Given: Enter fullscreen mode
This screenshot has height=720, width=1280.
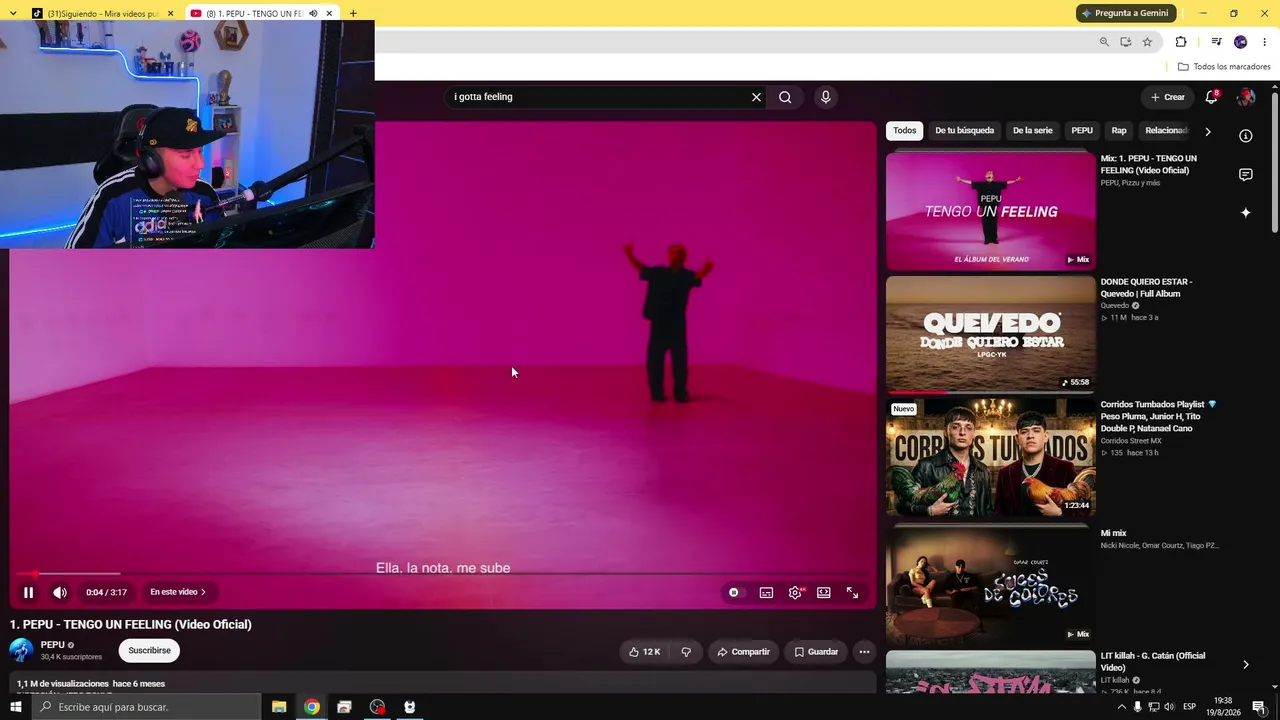Looking at the screenshot, I should pyautogui.click(x=853, y=592).
